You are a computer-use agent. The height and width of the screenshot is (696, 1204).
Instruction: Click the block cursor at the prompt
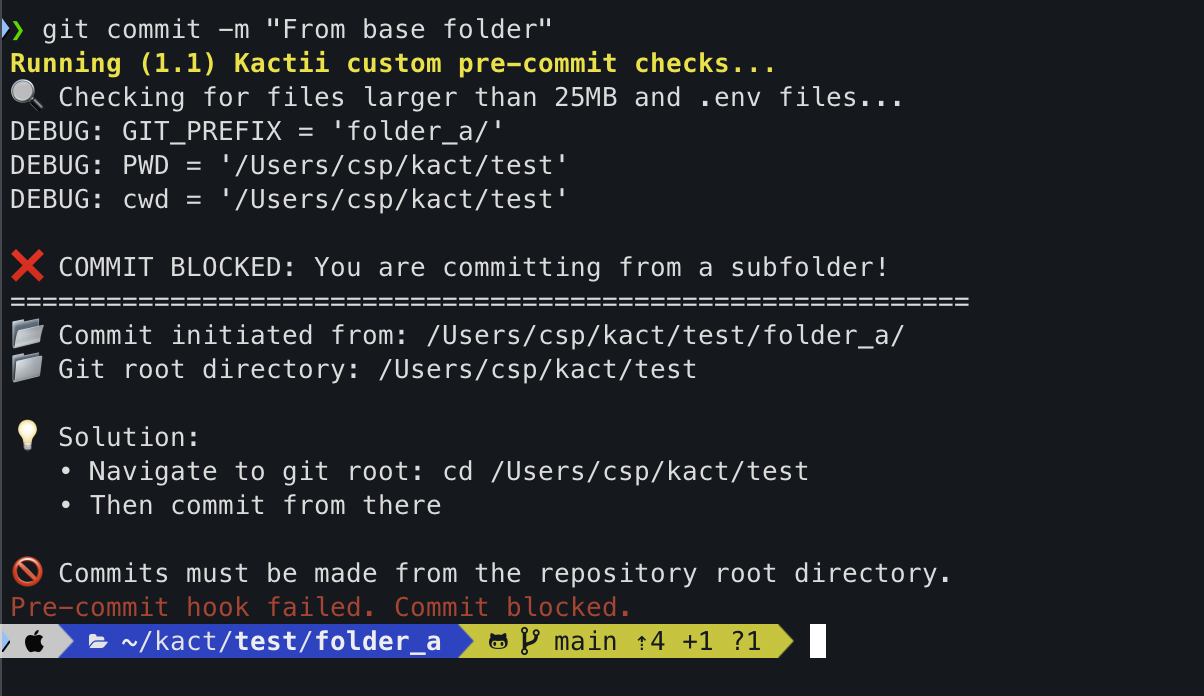coord(817,641)
